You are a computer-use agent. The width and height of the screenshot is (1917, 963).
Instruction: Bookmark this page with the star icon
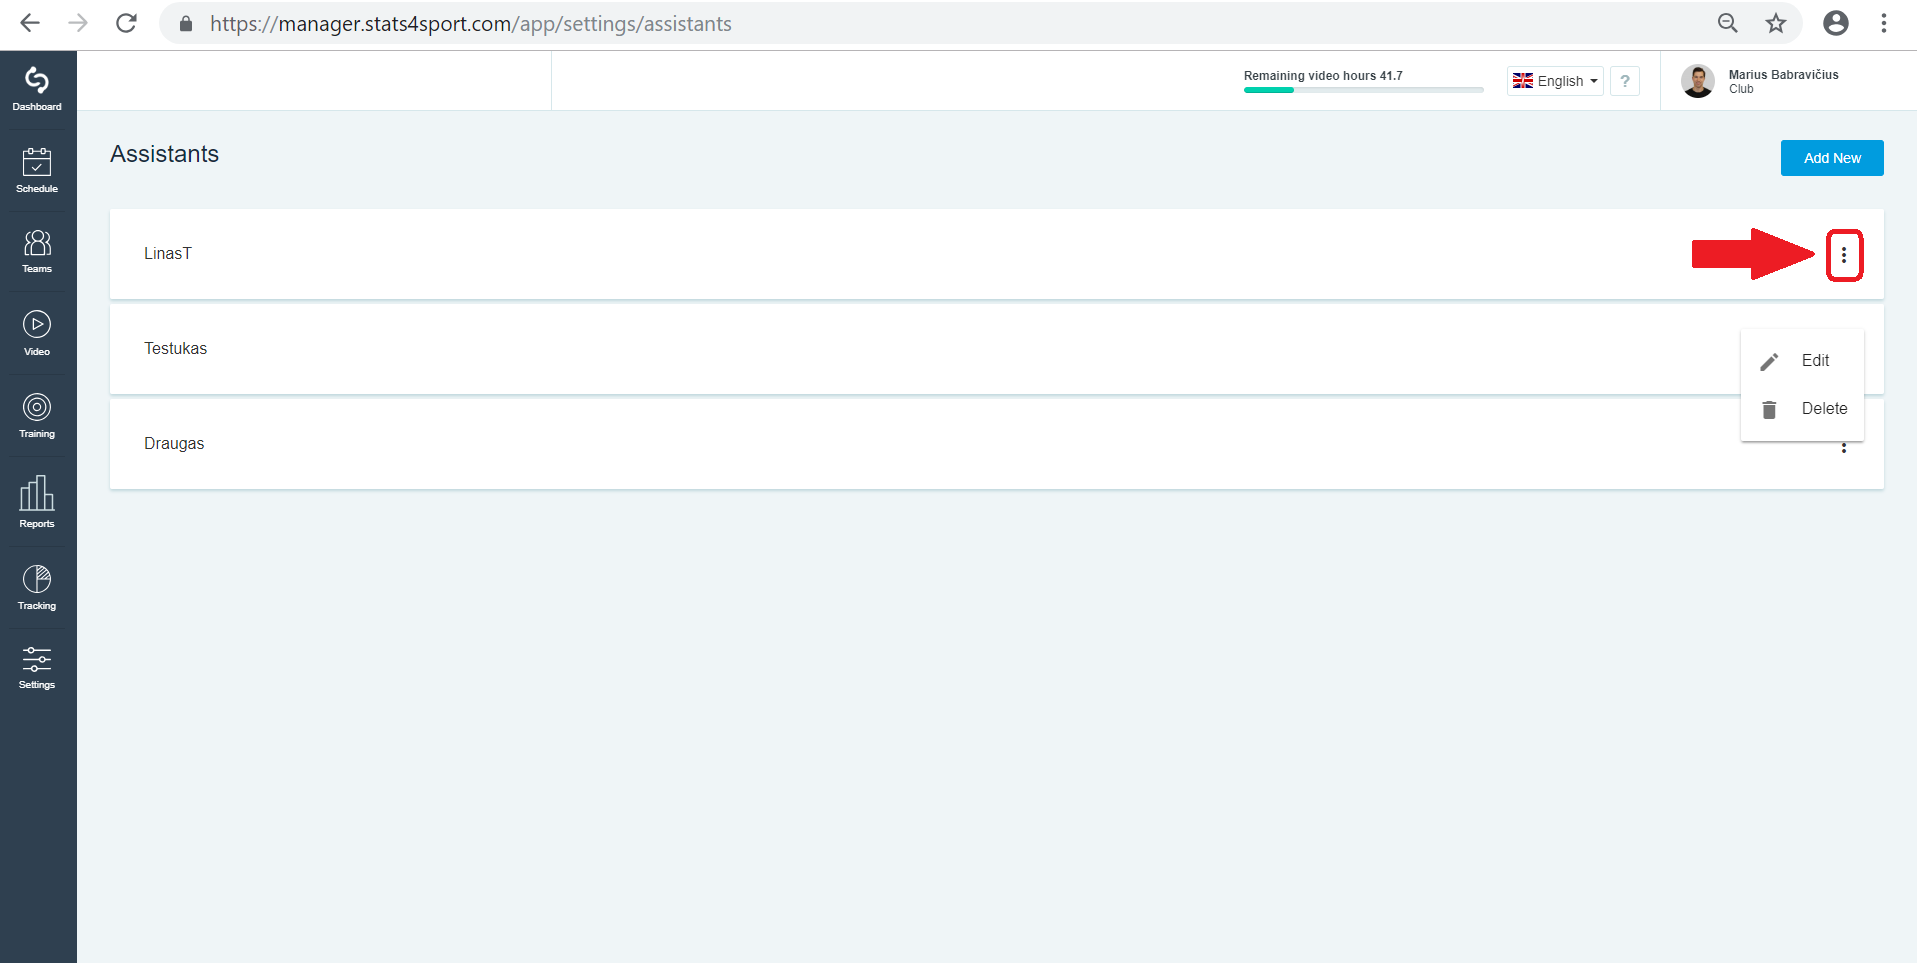click(1776, 23)
